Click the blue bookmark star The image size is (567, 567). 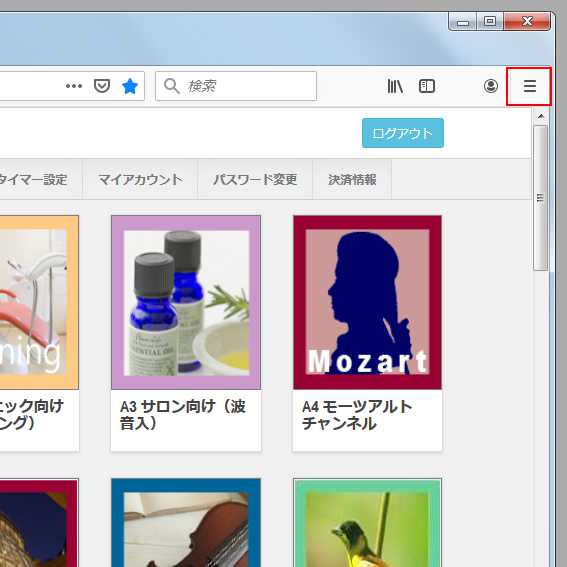point(130,86)
